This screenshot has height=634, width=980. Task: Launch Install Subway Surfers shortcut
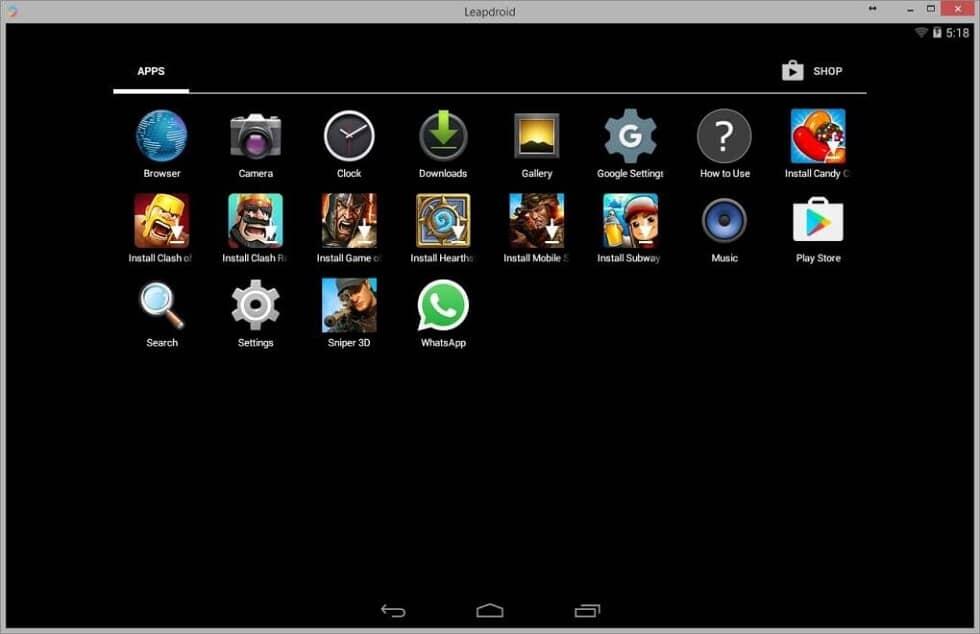[x=630, y=221]
